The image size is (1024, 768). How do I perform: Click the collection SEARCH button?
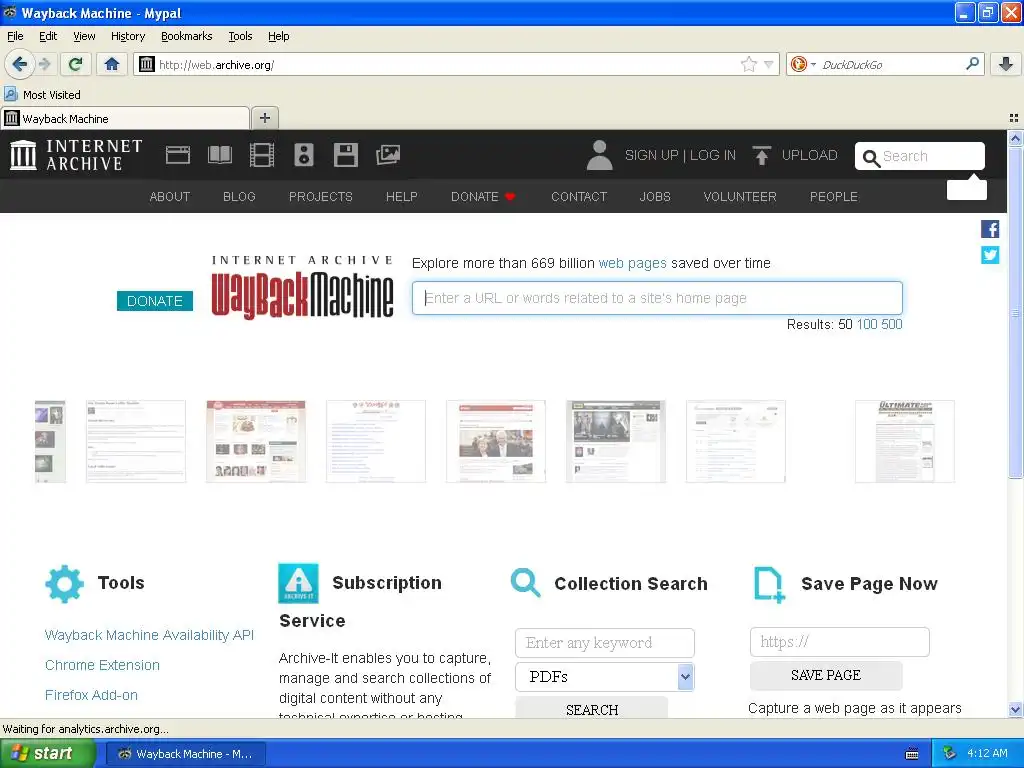[x=592, y=709]
